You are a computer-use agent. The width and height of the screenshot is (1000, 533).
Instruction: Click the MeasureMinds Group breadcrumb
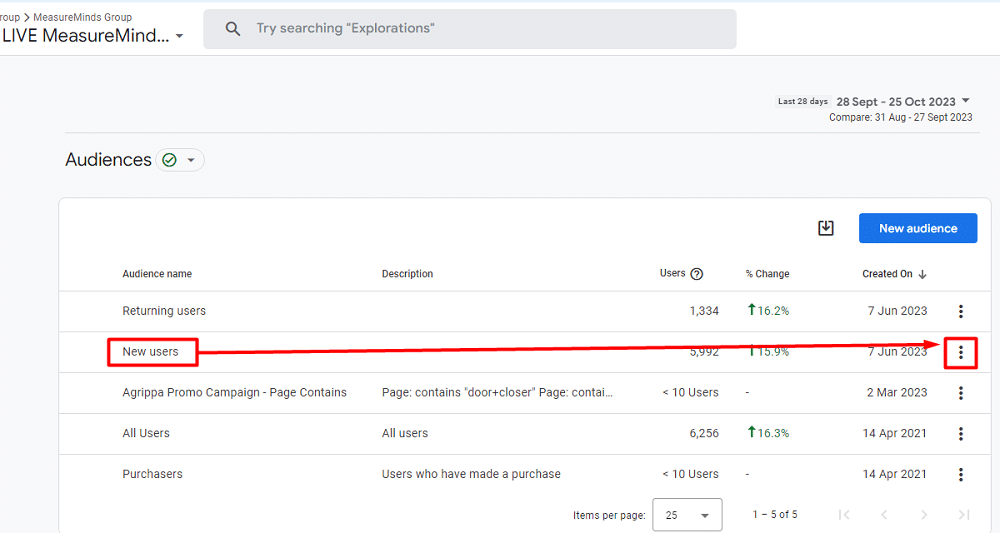click(x=82, y=17)
